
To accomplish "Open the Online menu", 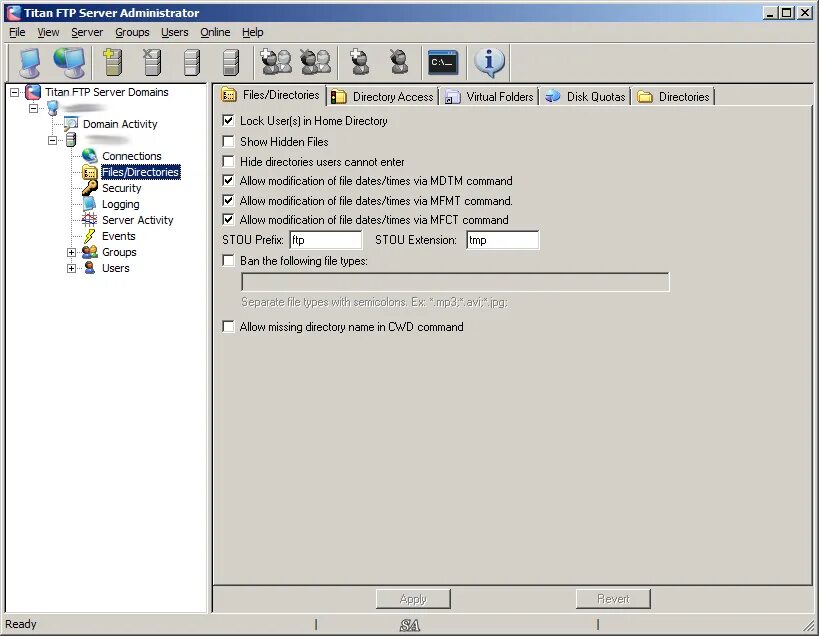I will tap(215, 32).
